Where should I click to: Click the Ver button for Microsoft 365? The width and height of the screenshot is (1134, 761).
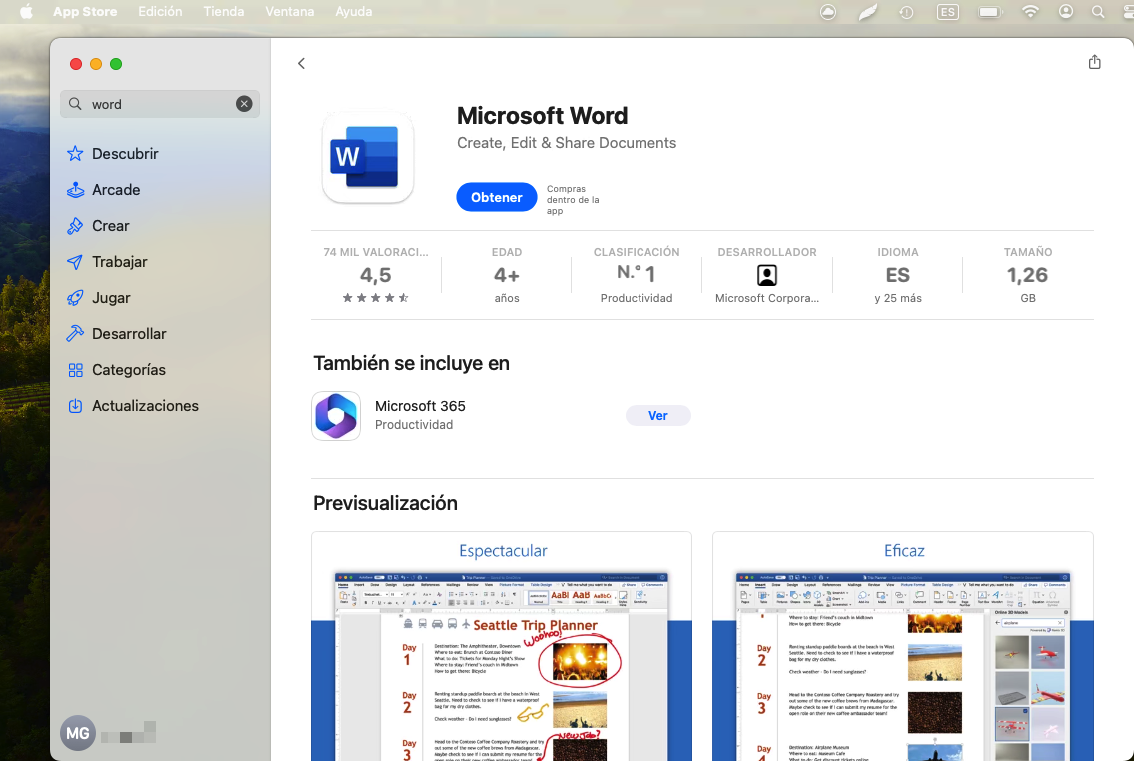[657, 416]
